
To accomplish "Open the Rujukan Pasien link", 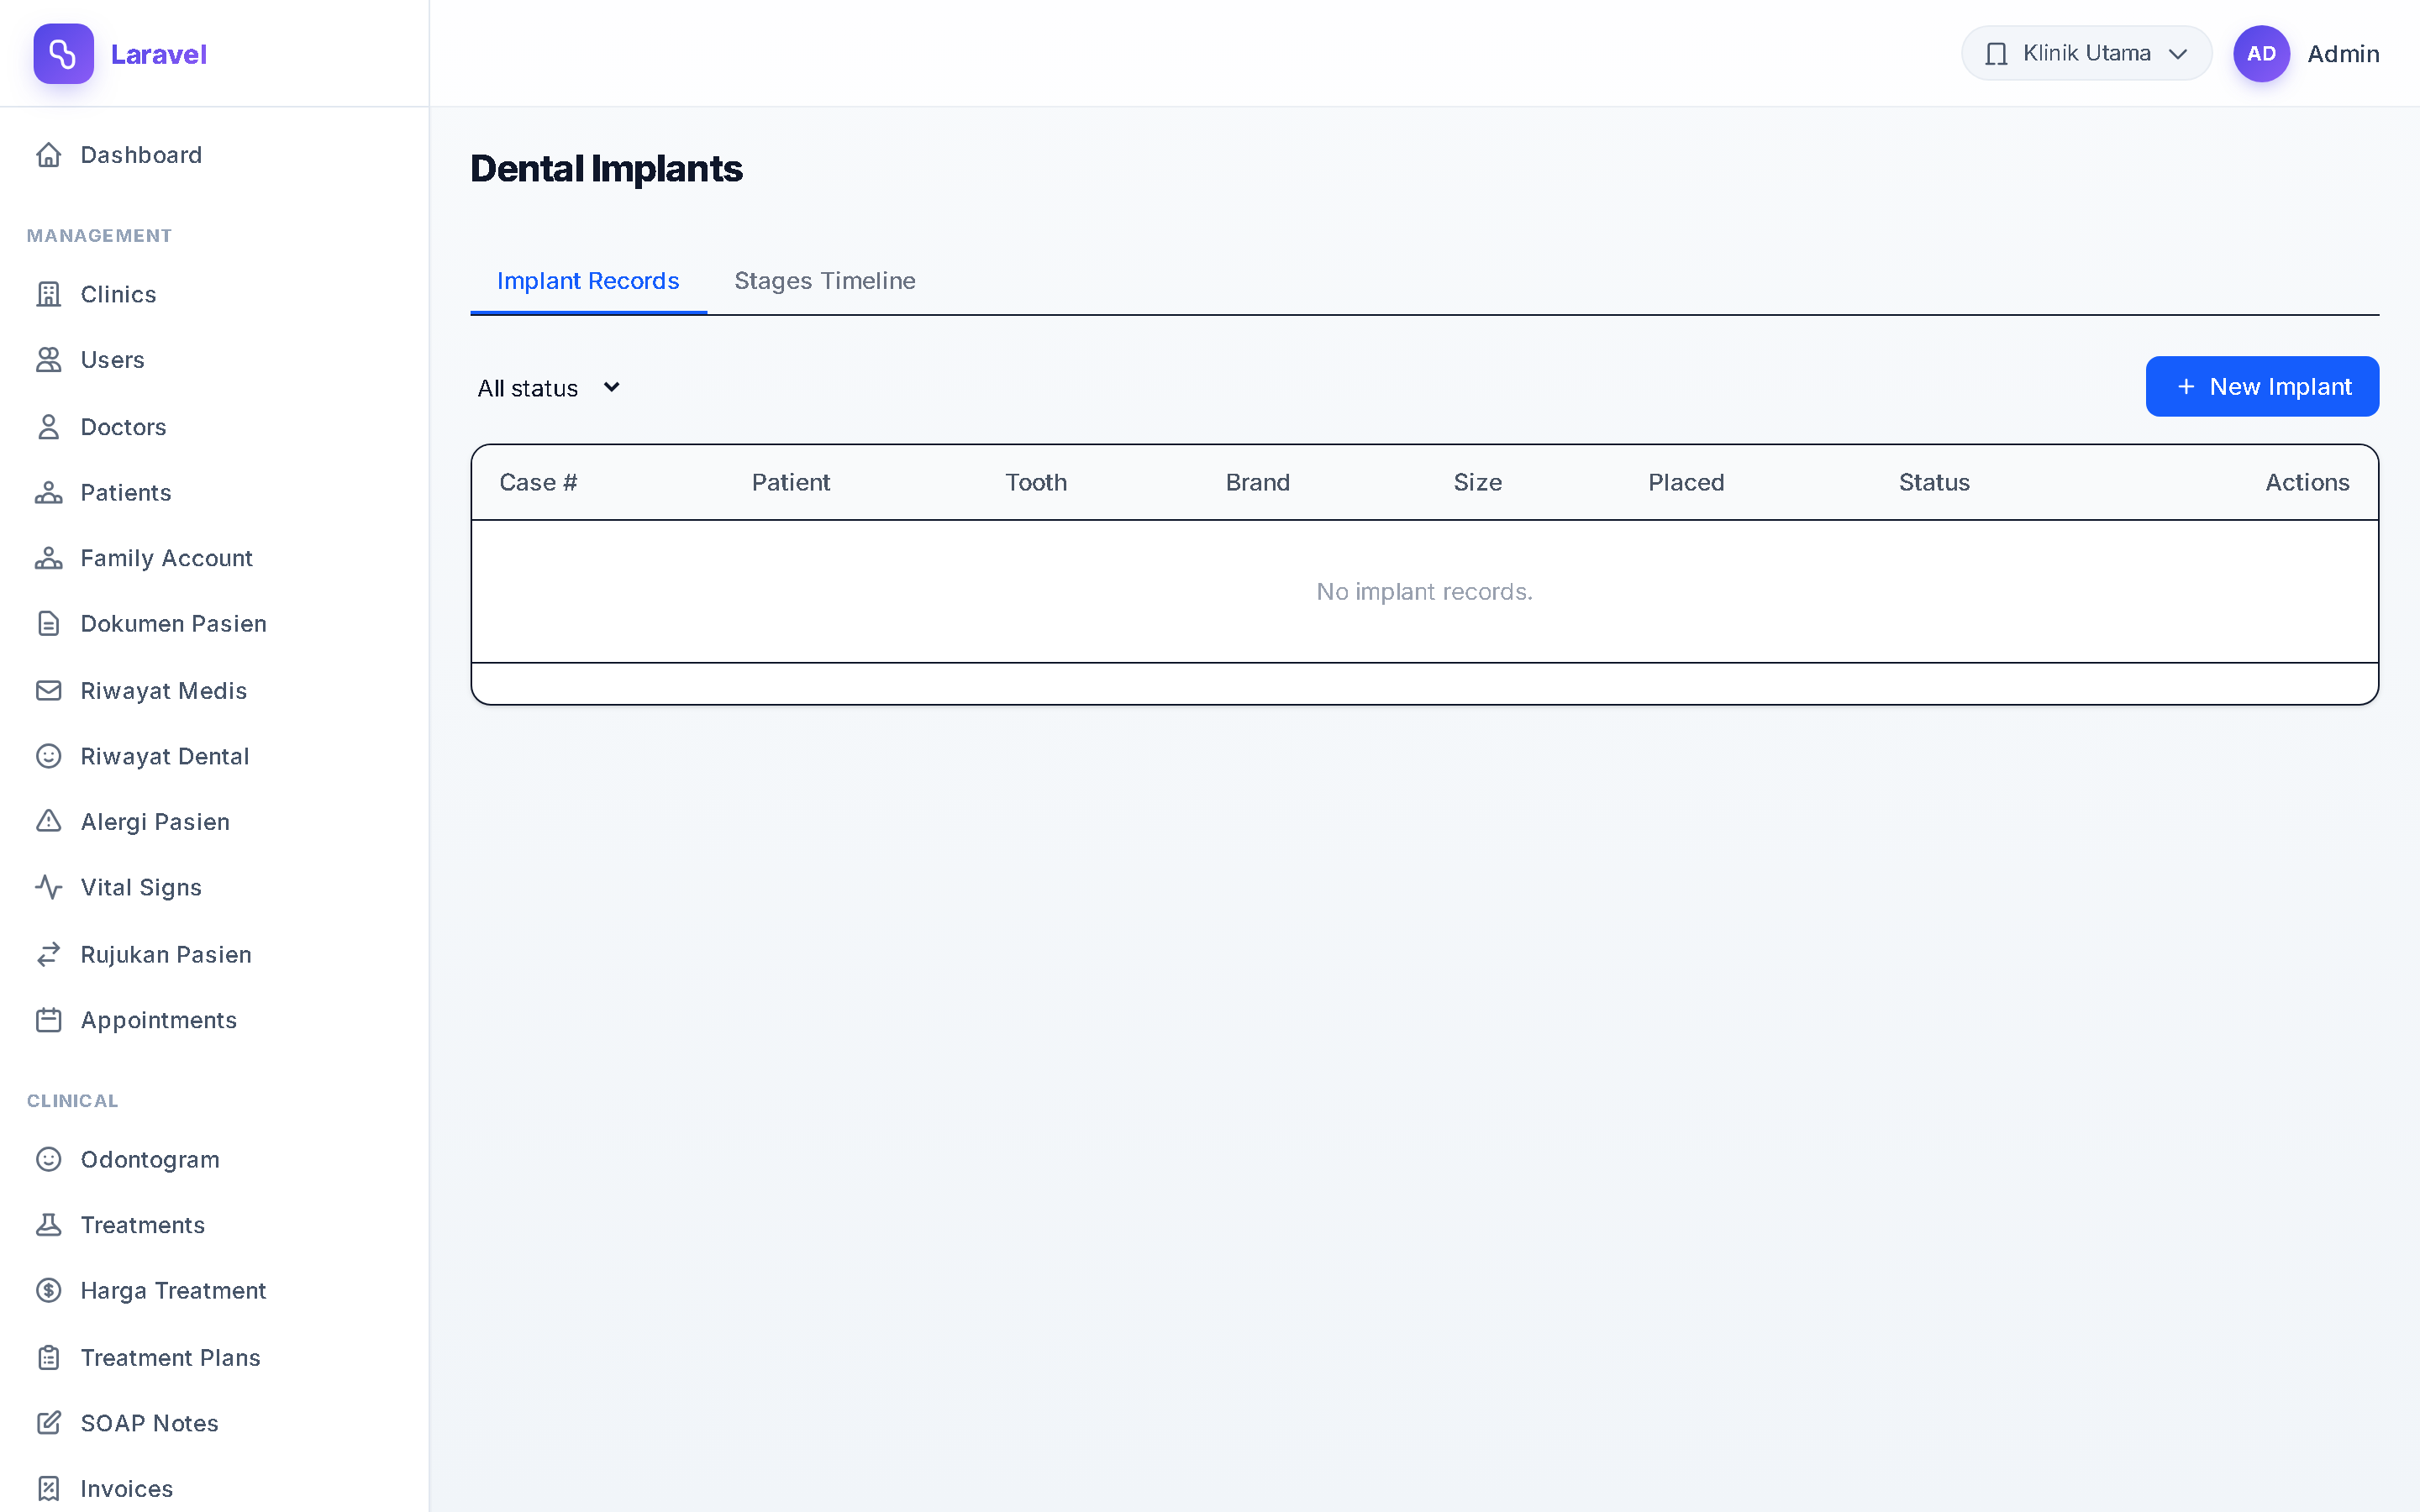I will click(x=214, y=955).
